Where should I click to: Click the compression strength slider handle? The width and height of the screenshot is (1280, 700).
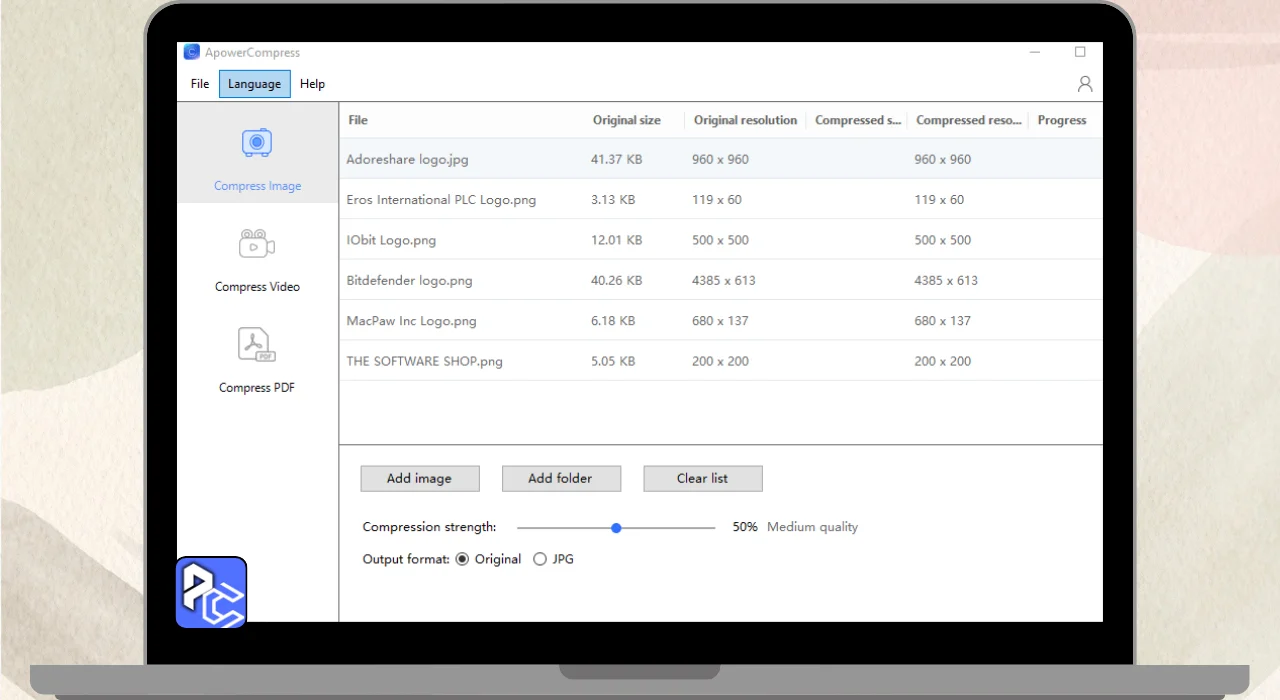616,527
